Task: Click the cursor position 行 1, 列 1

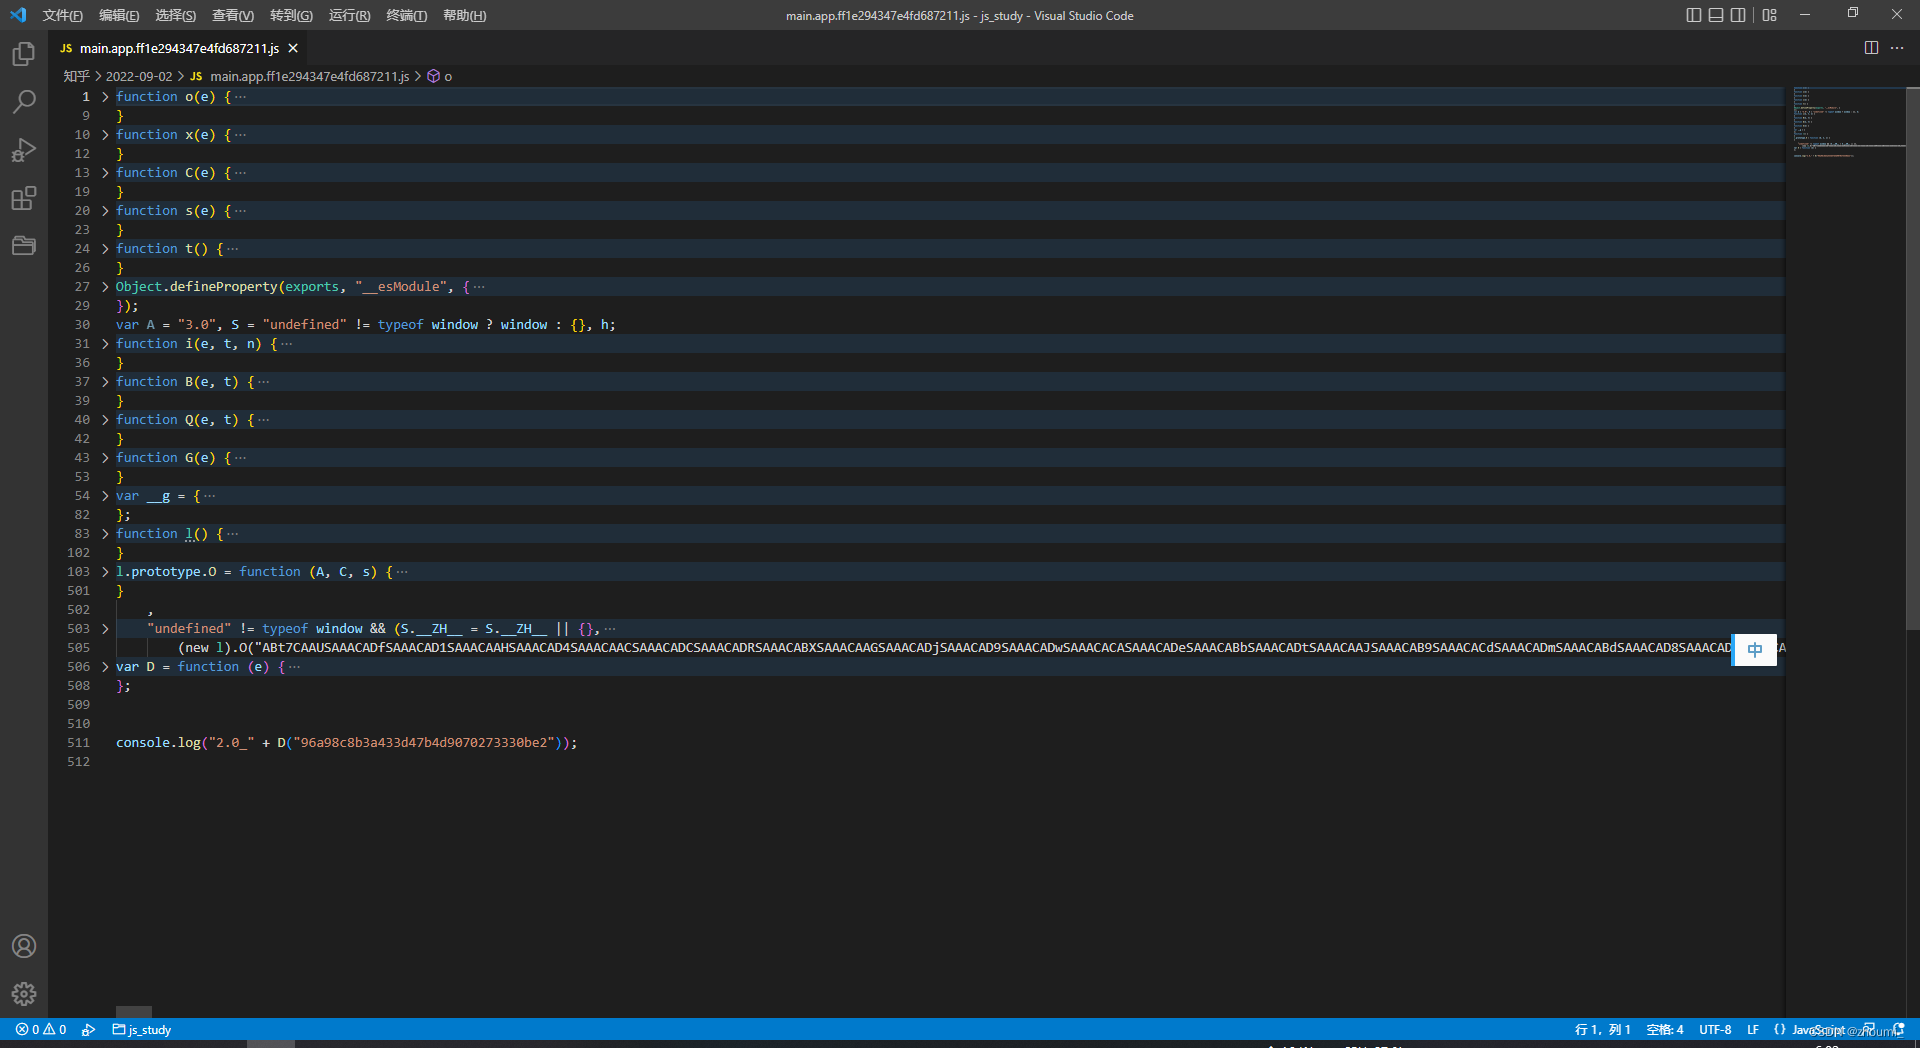Action: pos(1603,1029)
